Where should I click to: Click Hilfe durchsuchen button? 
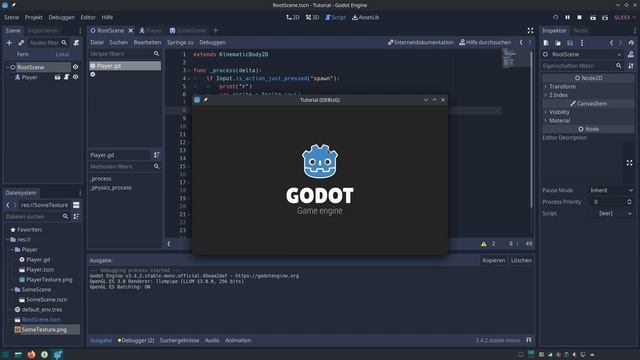coord(485,42)
